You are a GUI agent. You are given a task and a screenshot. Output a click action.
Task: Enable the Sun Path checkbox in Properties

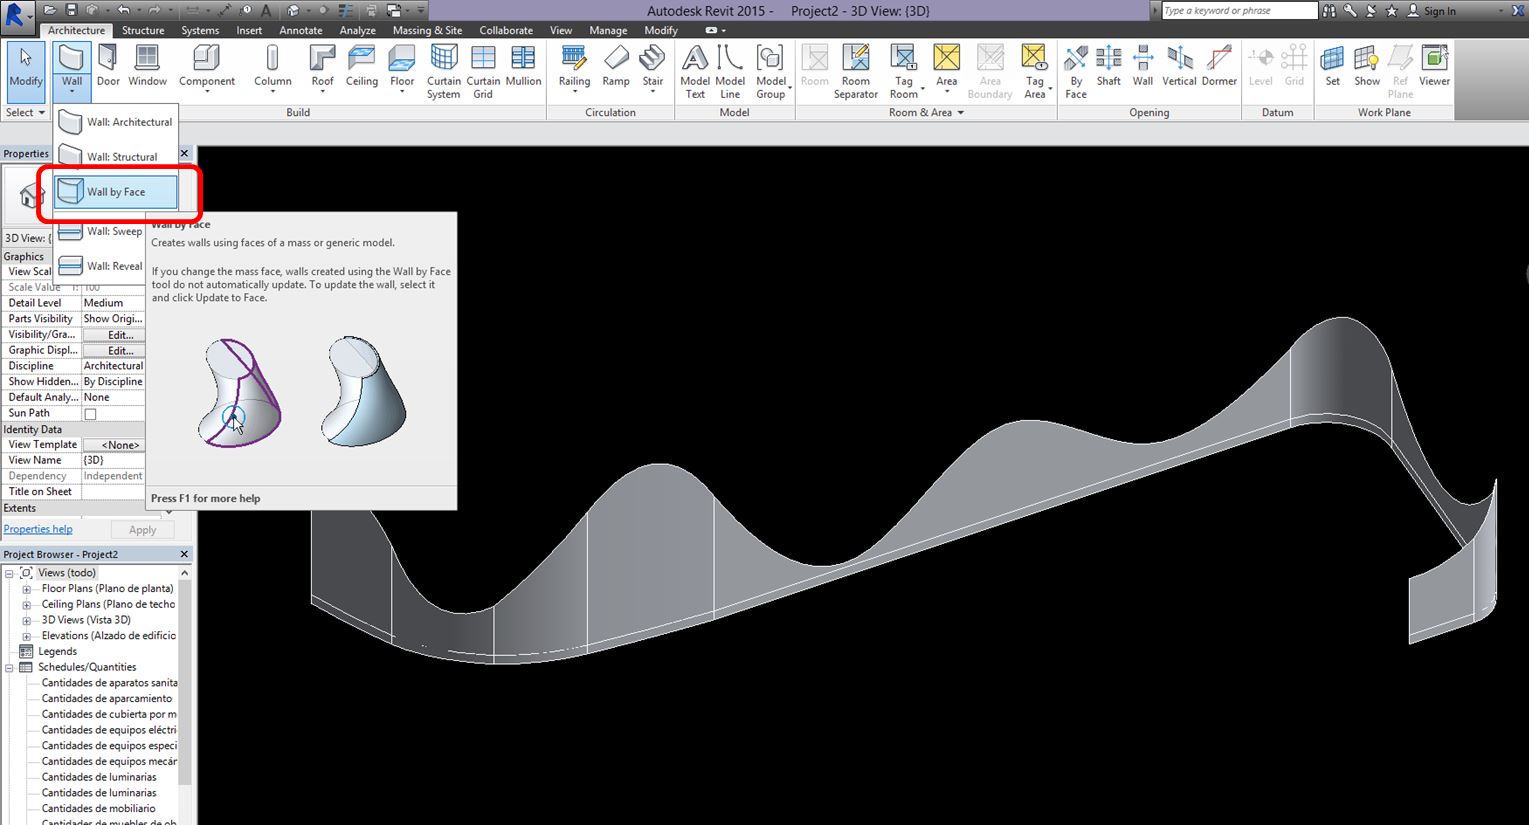pos(87,412)
